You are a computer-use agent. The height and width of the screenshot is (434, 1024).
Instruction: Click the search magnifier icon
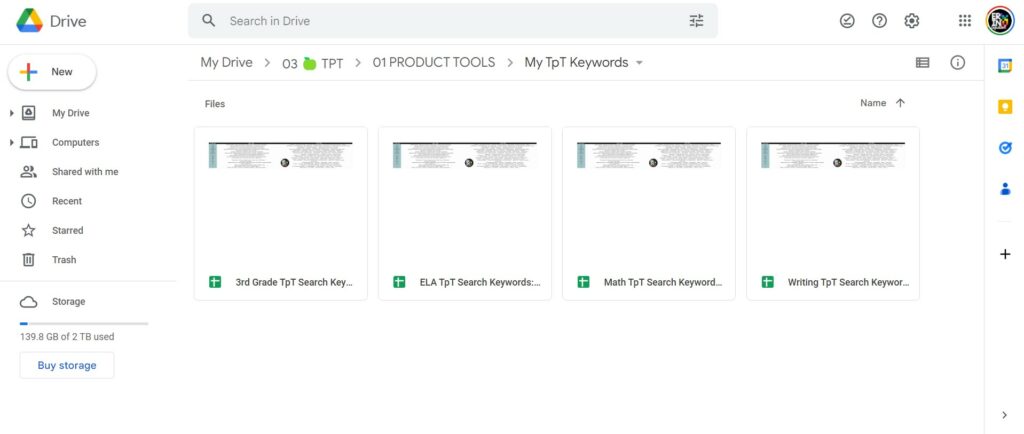pos(209,21)
